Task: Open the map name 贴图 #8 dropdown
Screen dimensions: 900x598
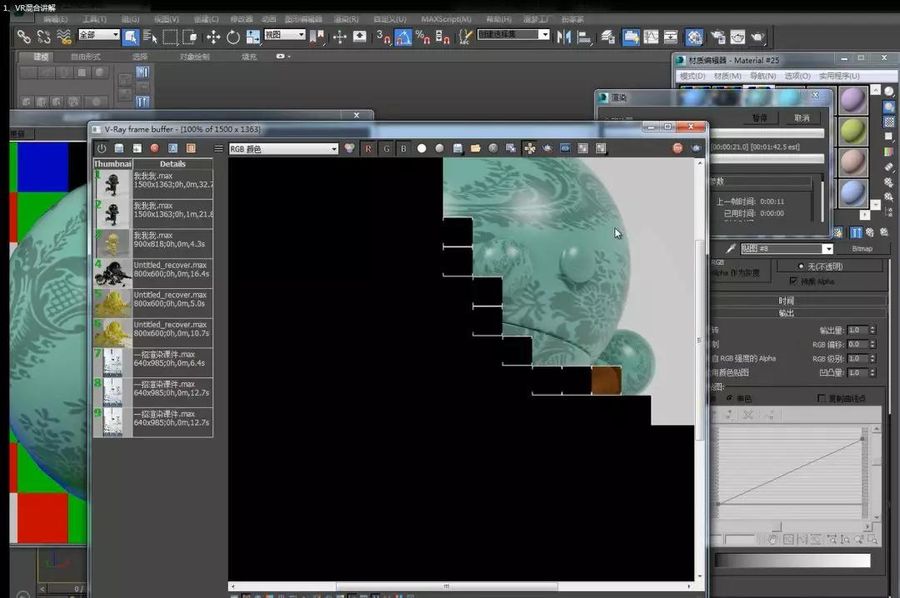Action: pos(786,248)
